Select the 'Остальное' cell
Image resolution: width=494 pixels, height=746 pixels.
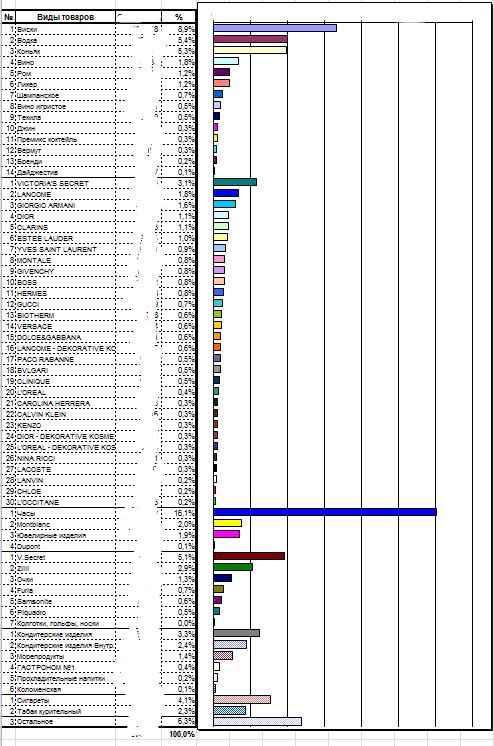(66, 722)
